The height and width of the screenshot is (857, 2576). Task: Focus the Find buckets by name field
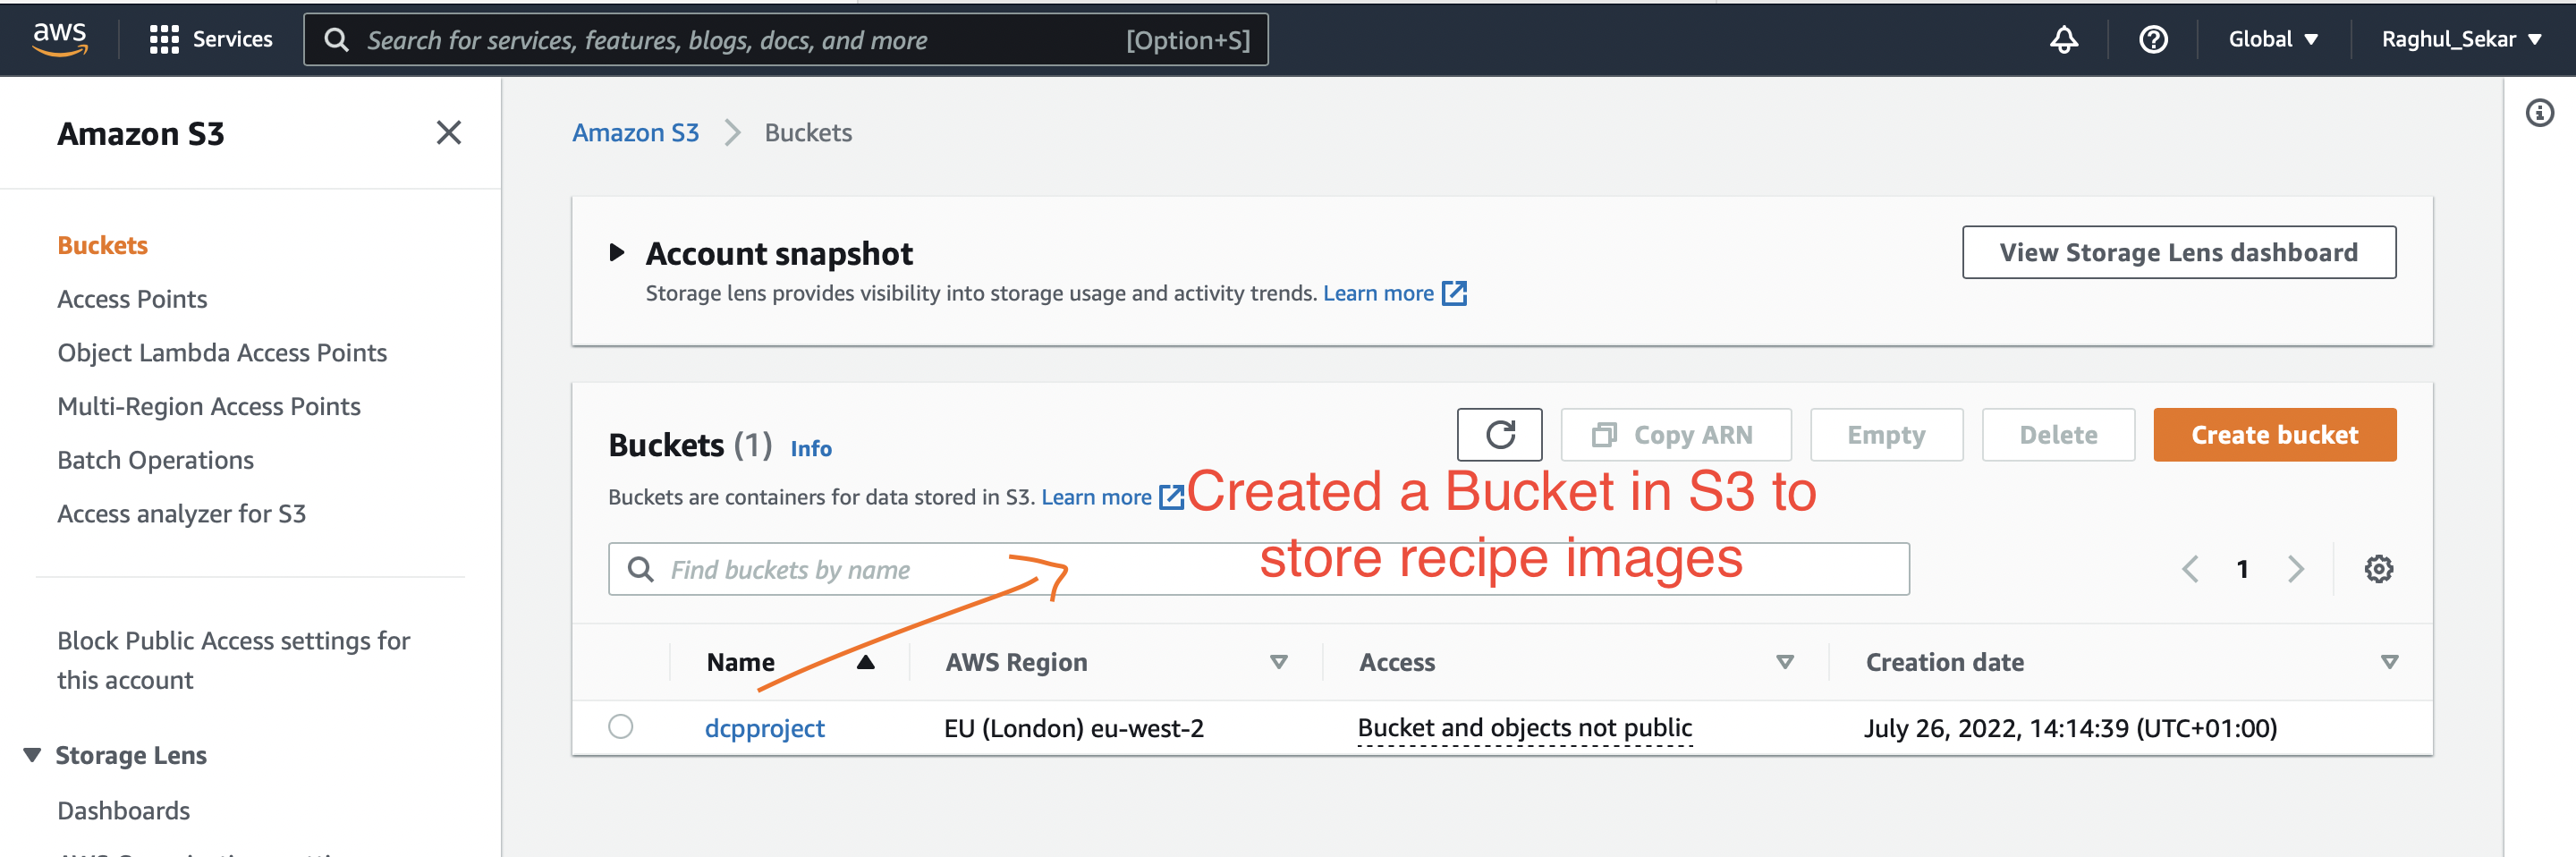[x=1258, y=569]
